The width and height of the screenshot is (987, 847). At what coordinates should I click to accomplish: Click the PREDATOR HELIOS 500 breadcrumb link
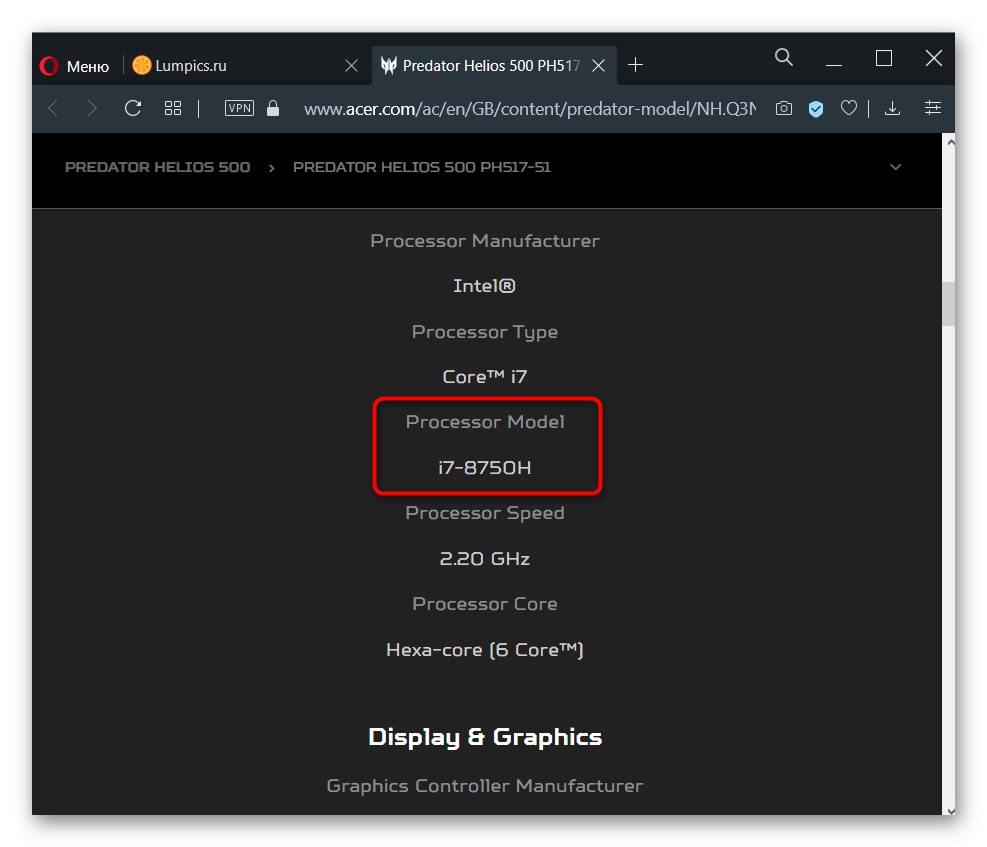pos(157,167)
